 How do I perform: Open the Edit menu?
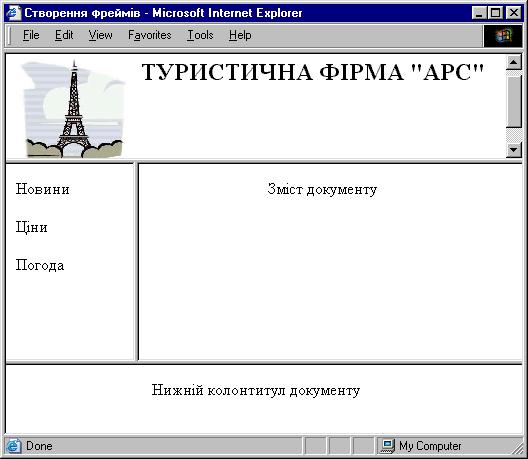[x=64, y=35]
